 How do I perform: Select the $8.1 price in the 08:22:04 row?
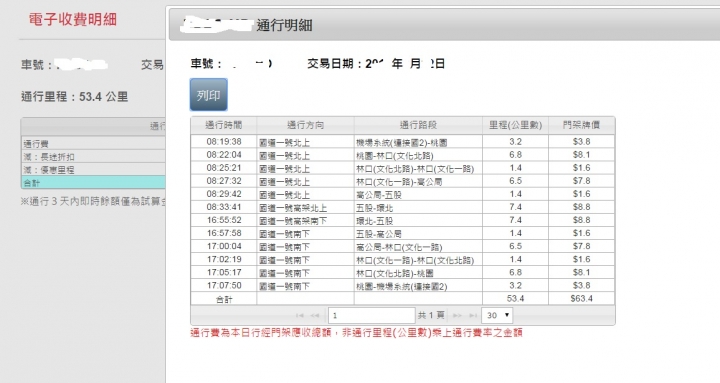click(x=581, y=155)
